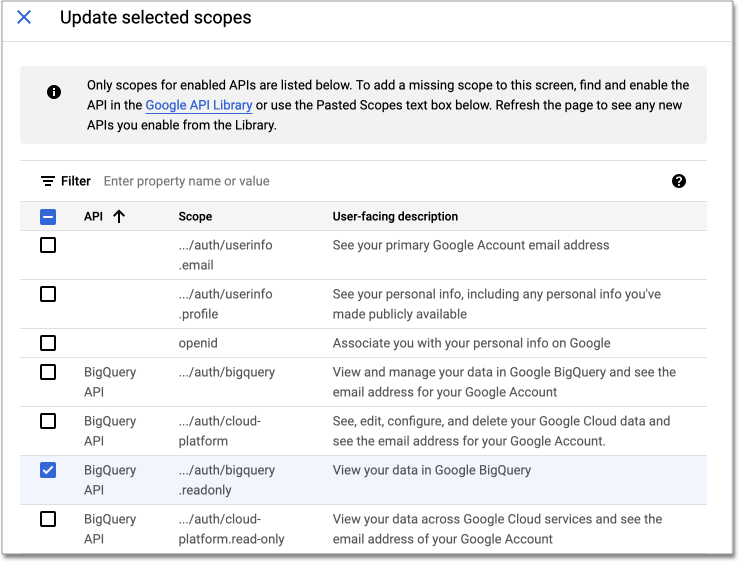The width and height of the screenshot is (739, 562).
Task: Uncheck the bigquery.readonly scope checkbox
Action: [x=48, y=470]
